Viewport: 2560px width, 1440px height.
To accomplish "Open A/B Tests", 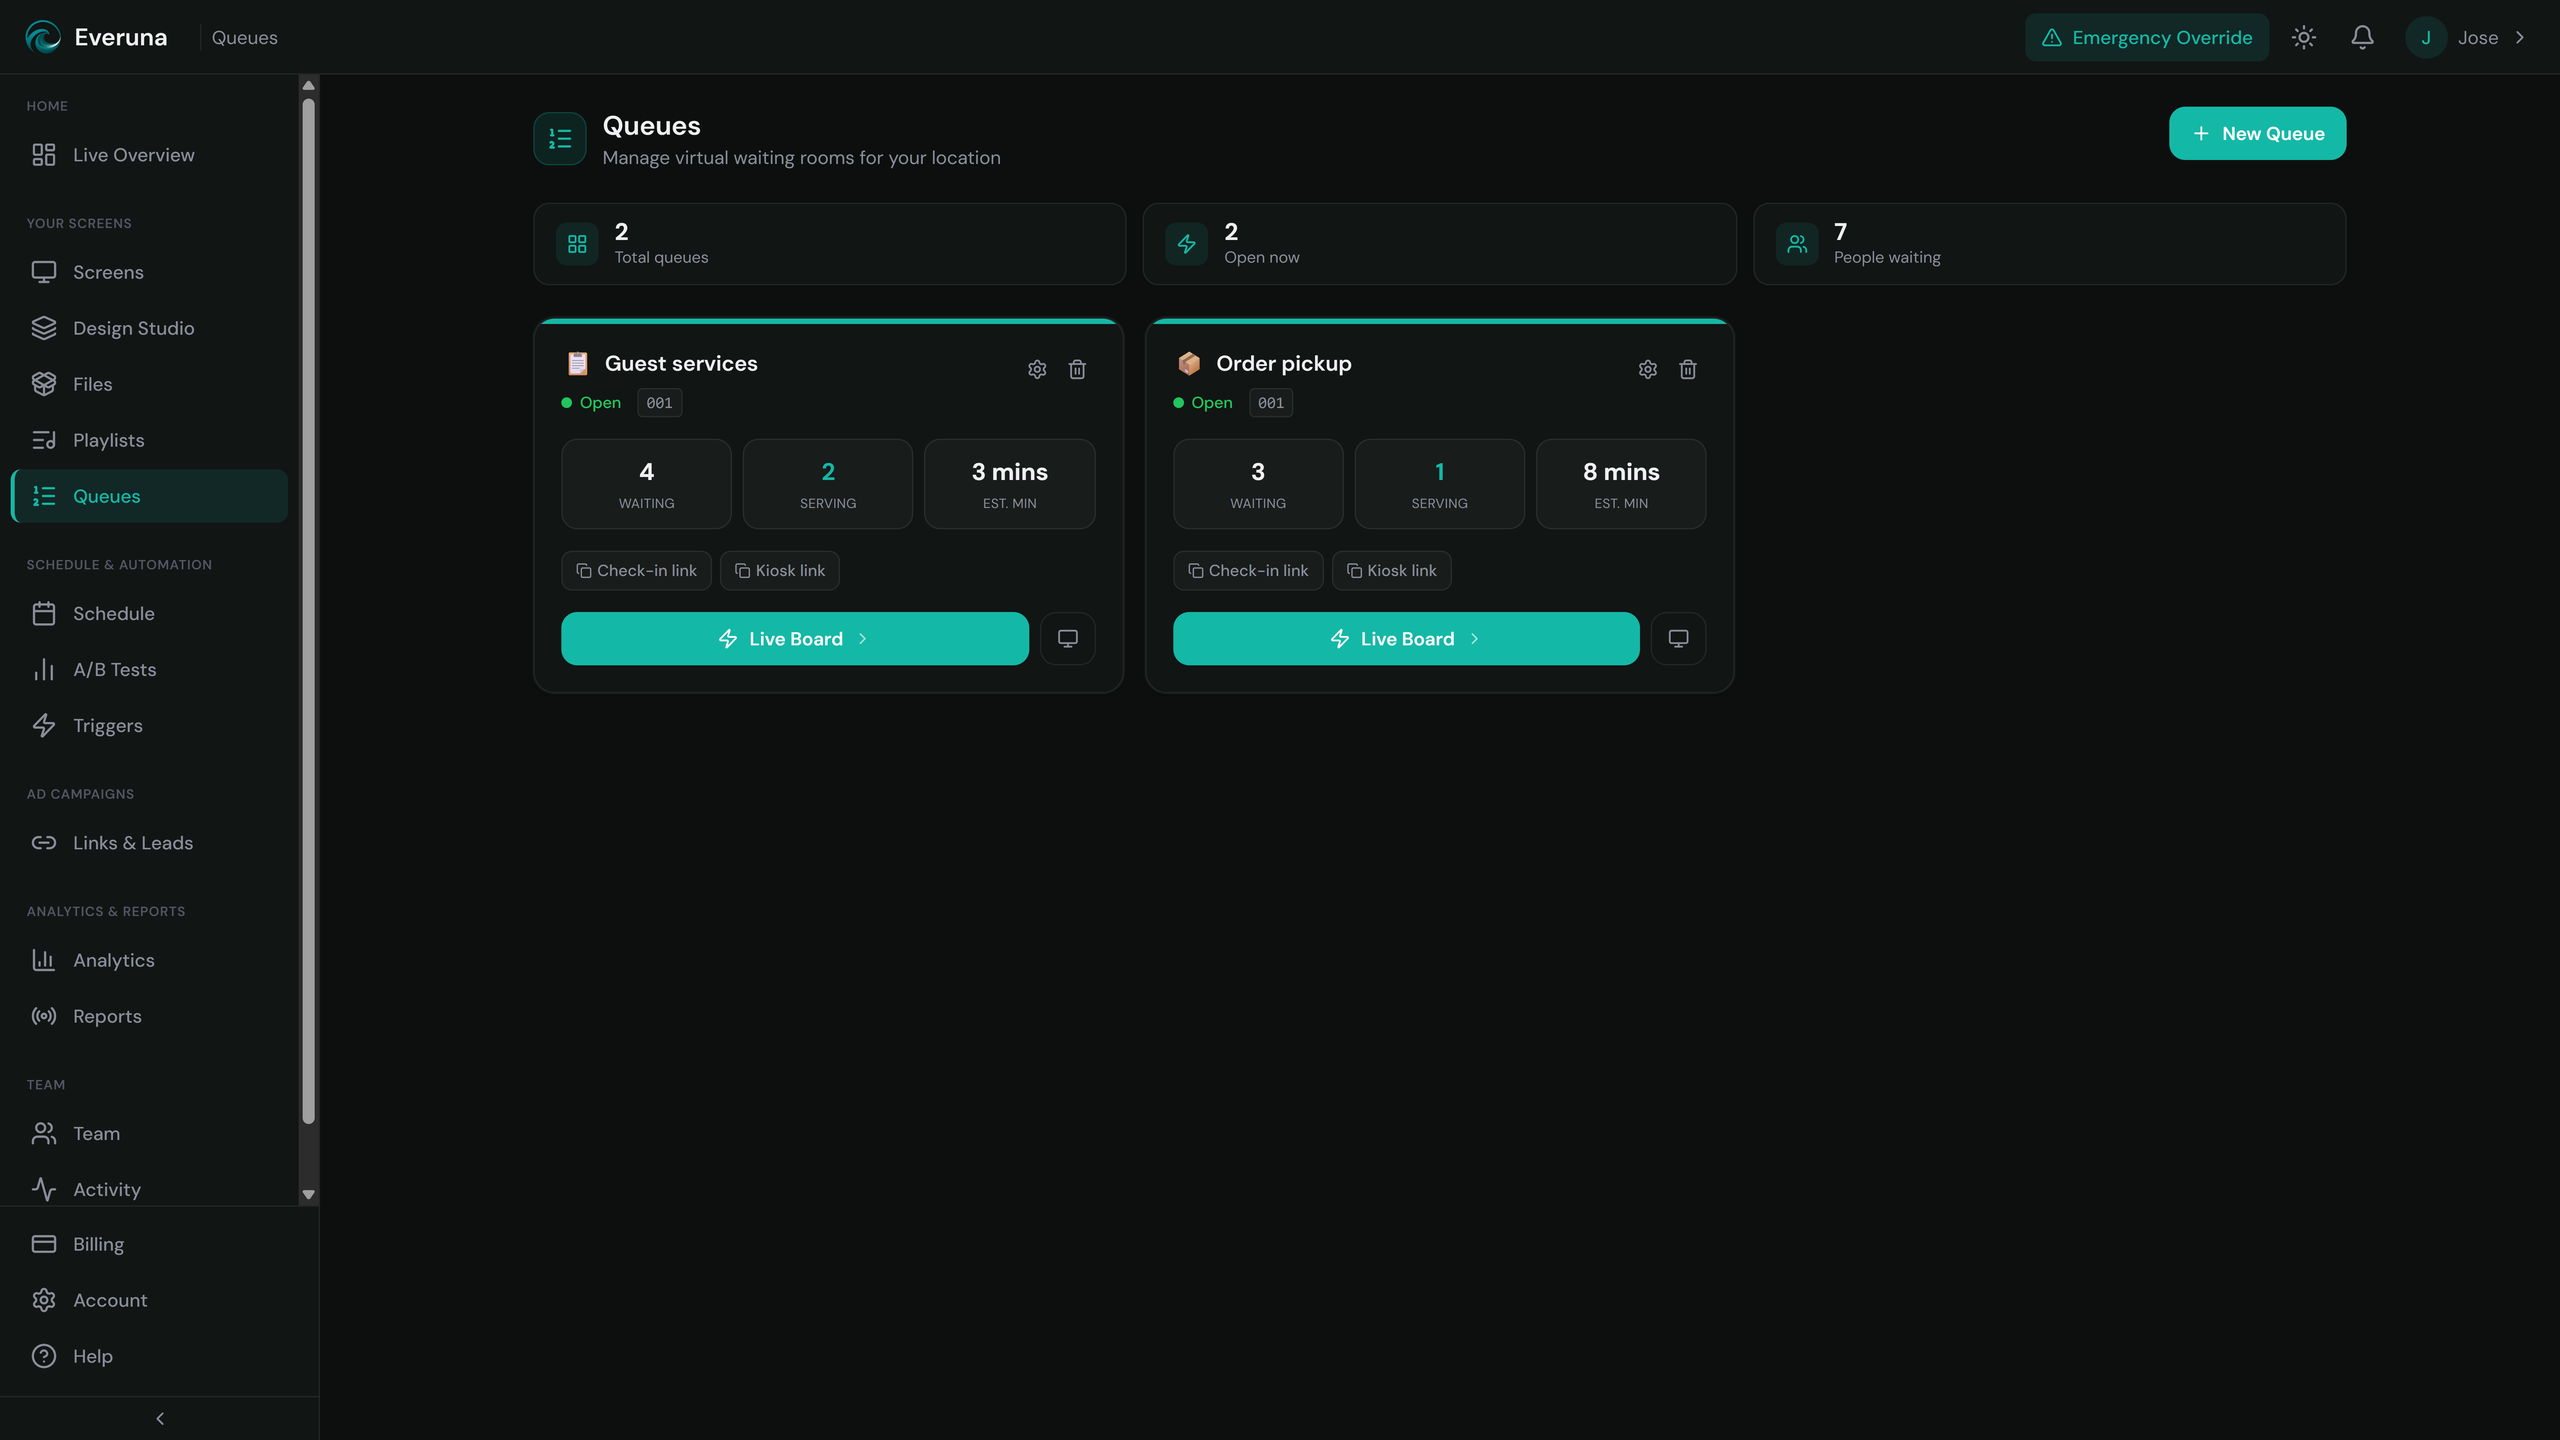I will pyautogui.click(x=150, y=669).
